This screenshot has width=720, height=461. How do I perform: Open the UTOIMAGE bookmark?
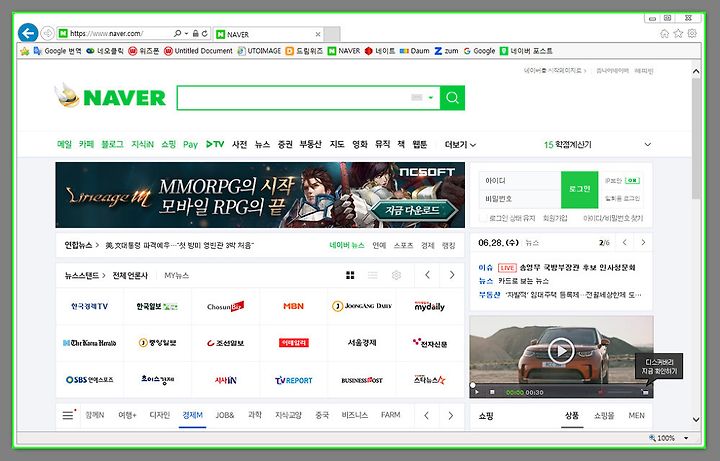[x=259, y=51]
